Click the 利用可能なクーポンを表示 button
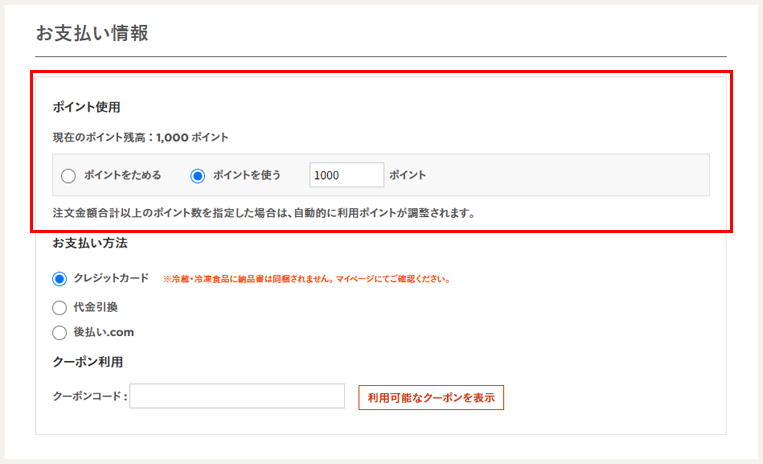763x464 pixels. click(431, 398)
